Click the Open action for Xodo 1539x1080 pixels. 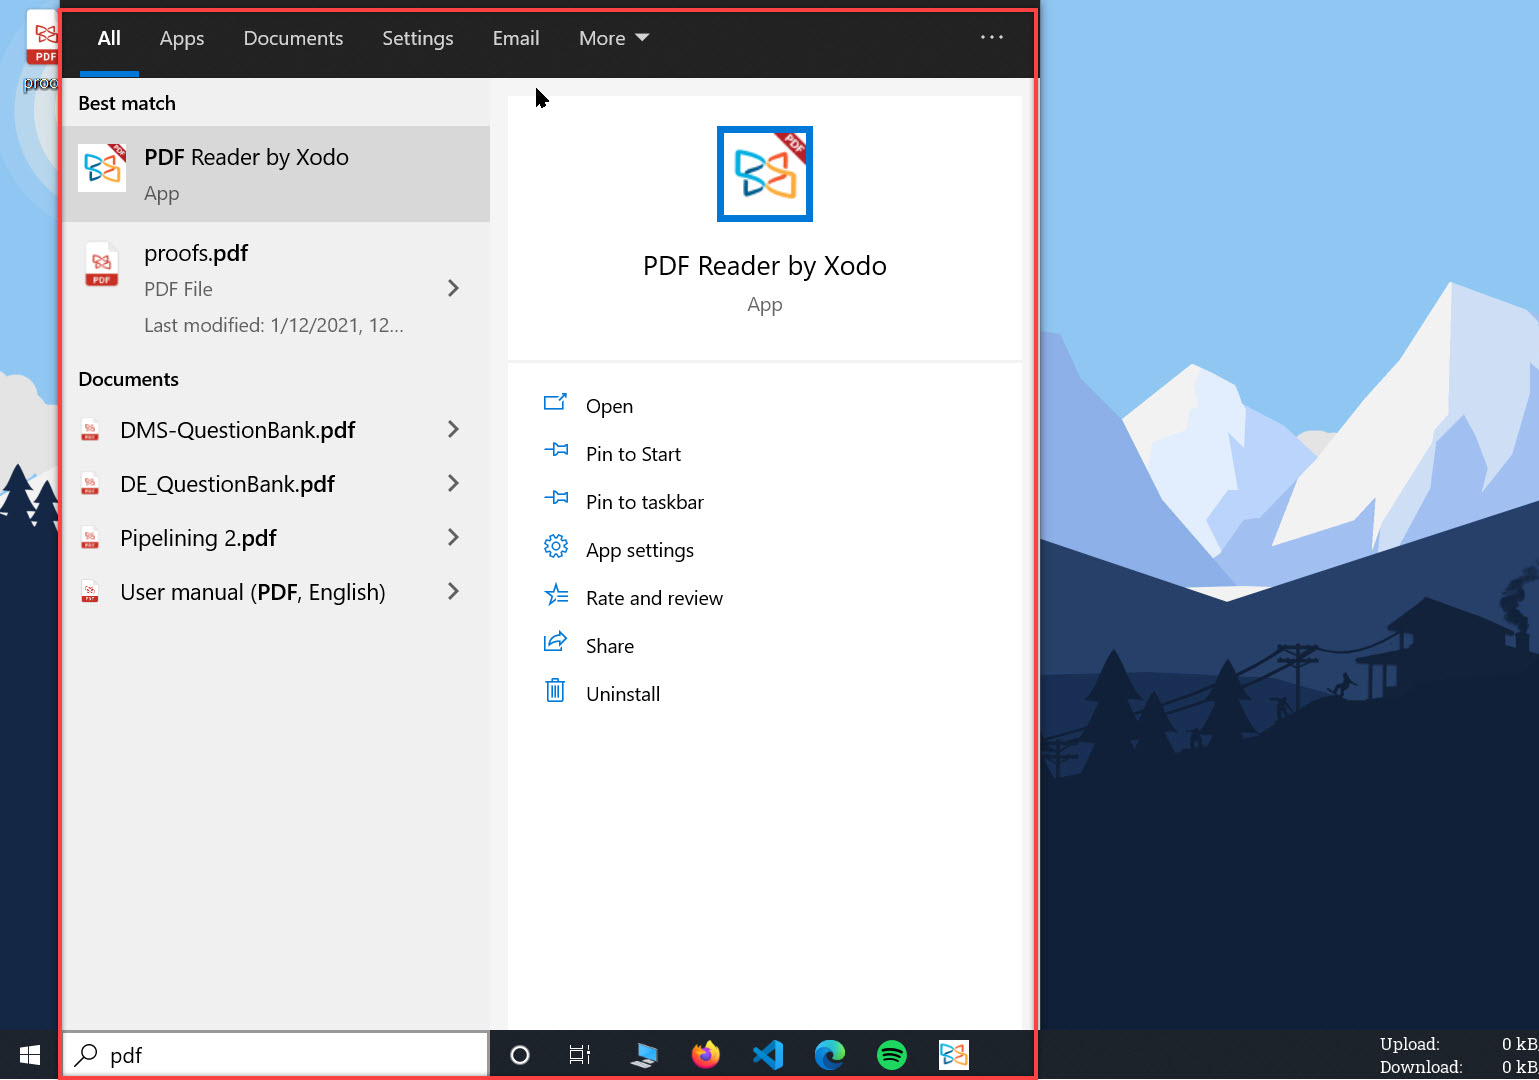609,406
